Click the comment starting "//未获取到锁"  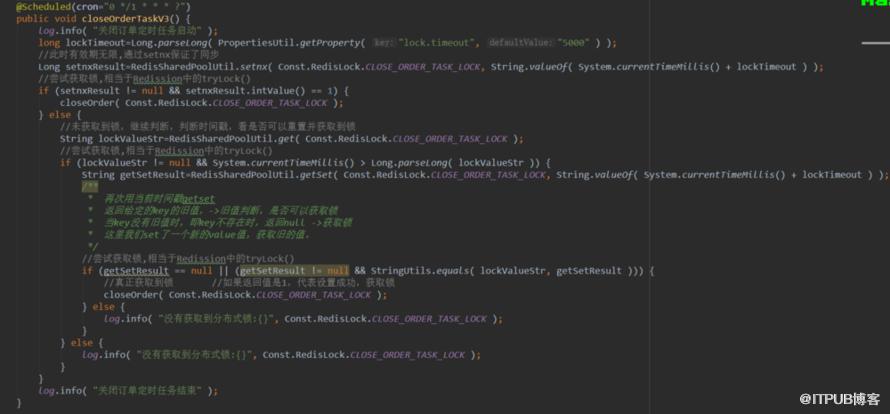pos(208,127)
